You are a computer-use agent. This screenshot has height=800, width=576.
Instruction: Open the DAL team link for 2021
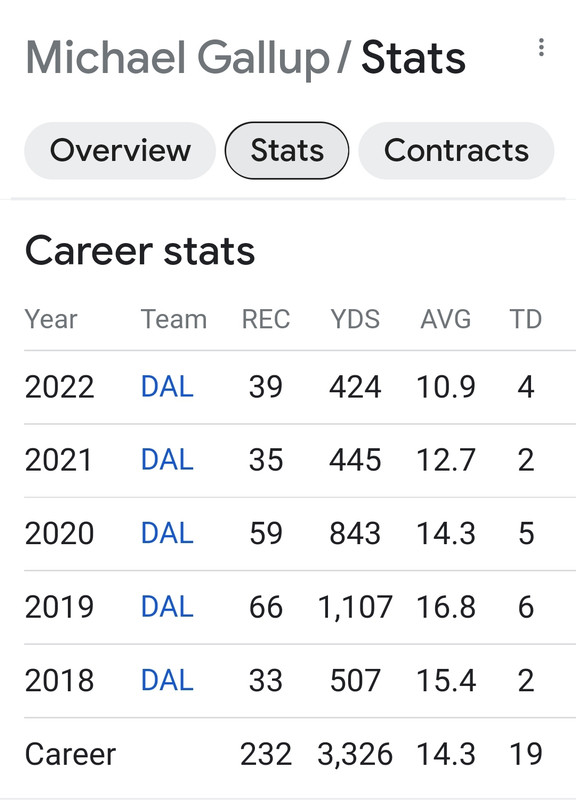click(x=167, y=460)
